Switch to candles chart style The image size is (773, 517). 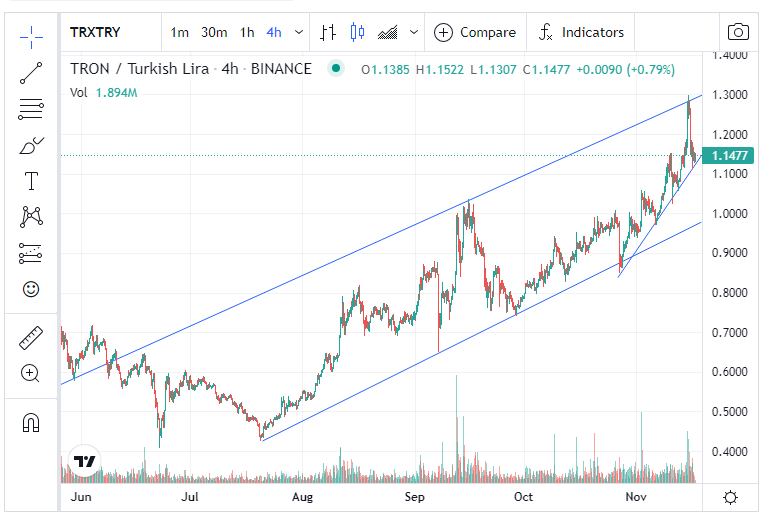pos(357,33)
